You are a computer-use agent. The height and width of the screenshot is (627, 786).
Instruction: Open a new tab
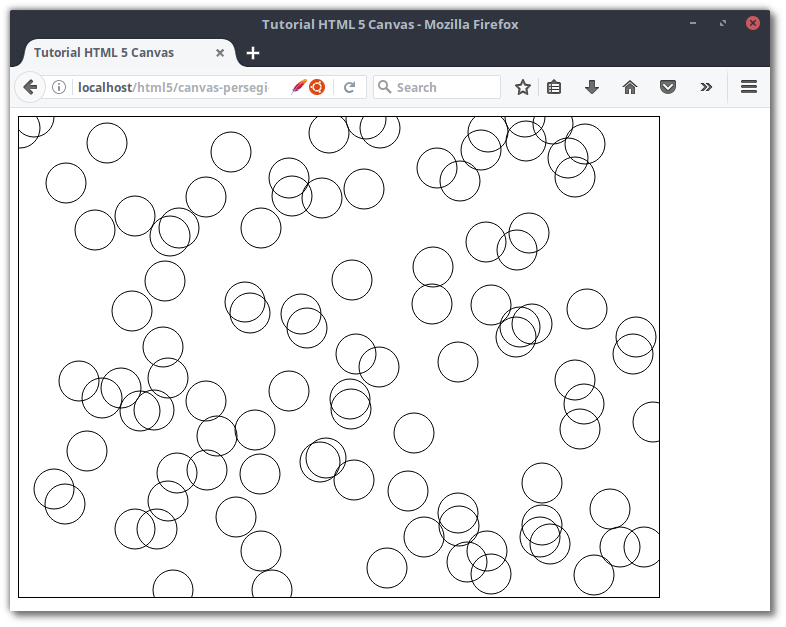pyautogui.click(x=253, y=52)
